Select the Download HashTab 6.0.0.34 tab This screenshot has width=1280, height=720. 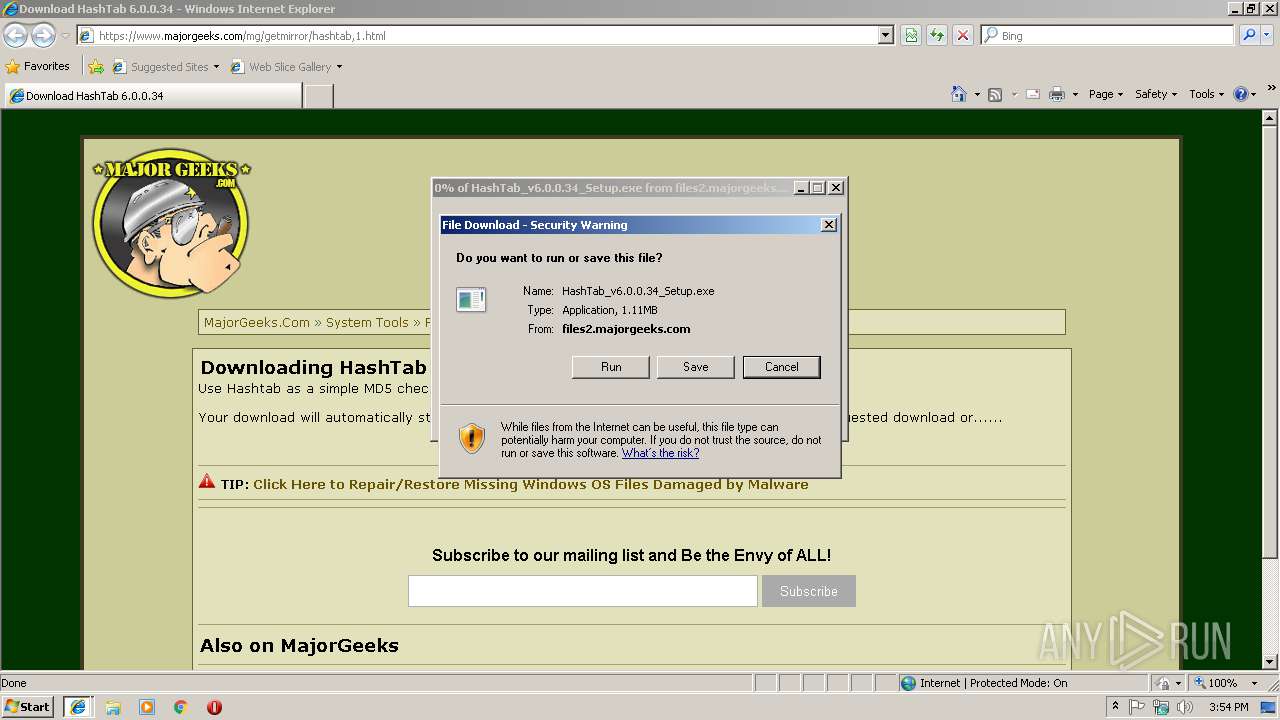pyautogui.click(x=152, y=96)
